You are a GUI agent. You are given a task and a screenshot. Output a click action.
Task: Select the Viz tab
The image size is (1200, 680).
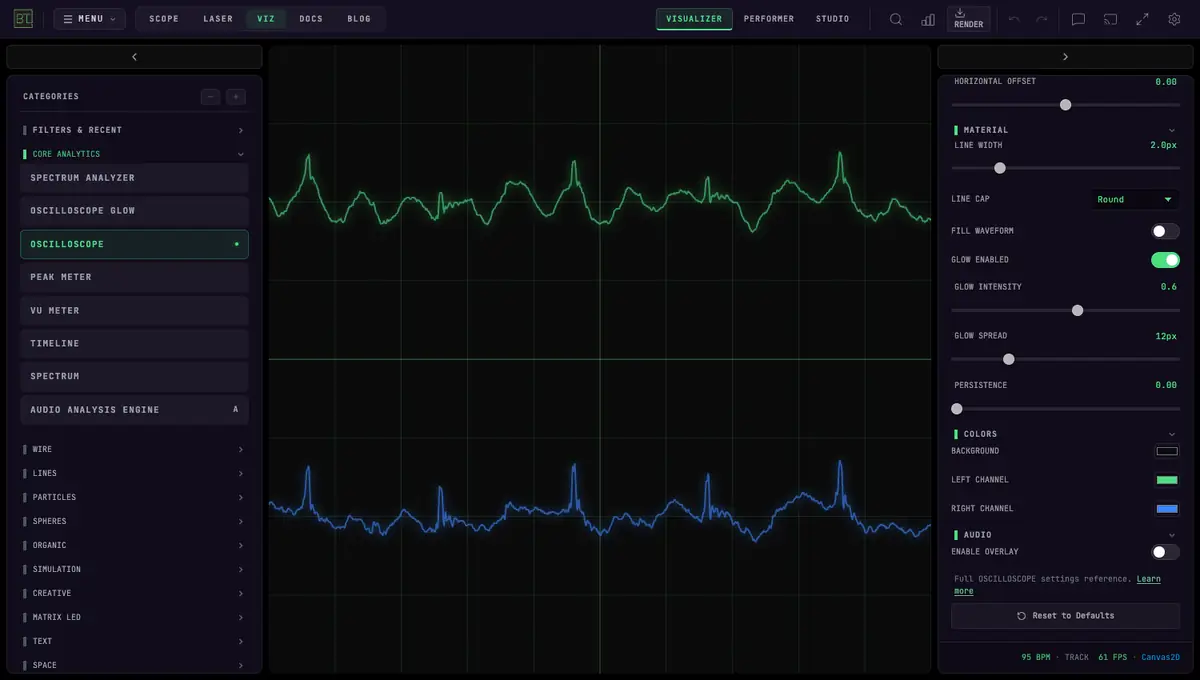266,19
